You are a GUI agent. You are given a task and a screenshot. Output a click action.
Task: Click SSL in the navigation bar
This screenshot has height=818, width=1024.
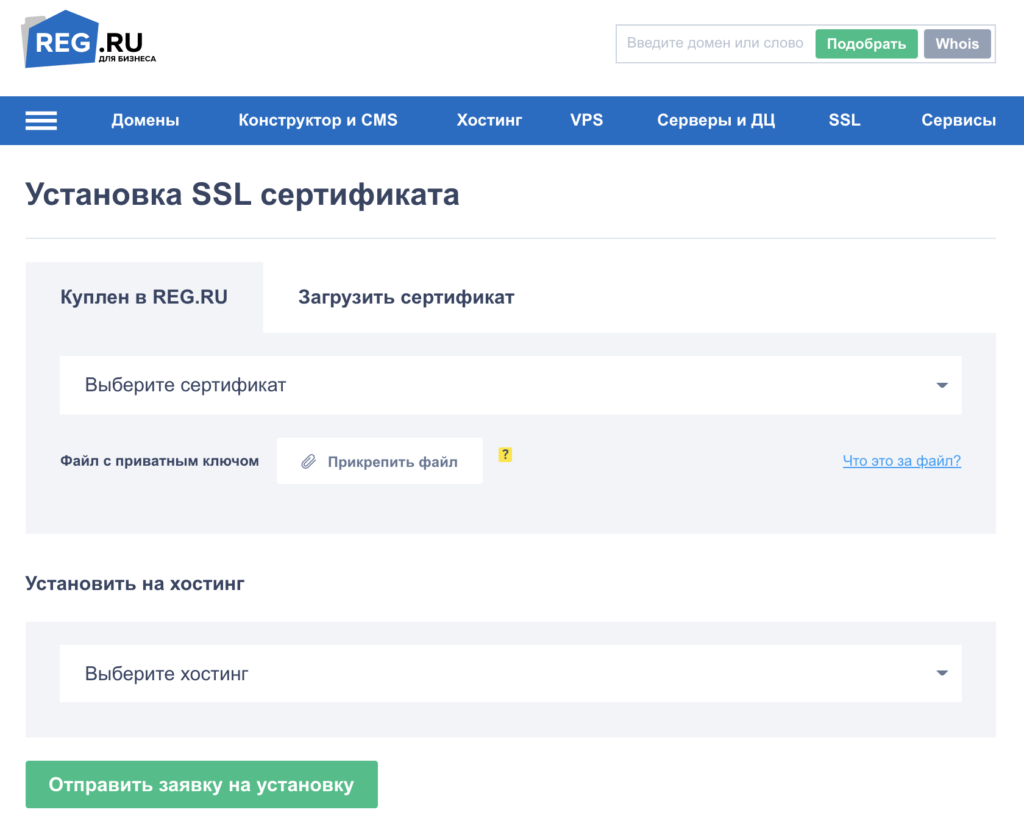click(x=844, y=121)
